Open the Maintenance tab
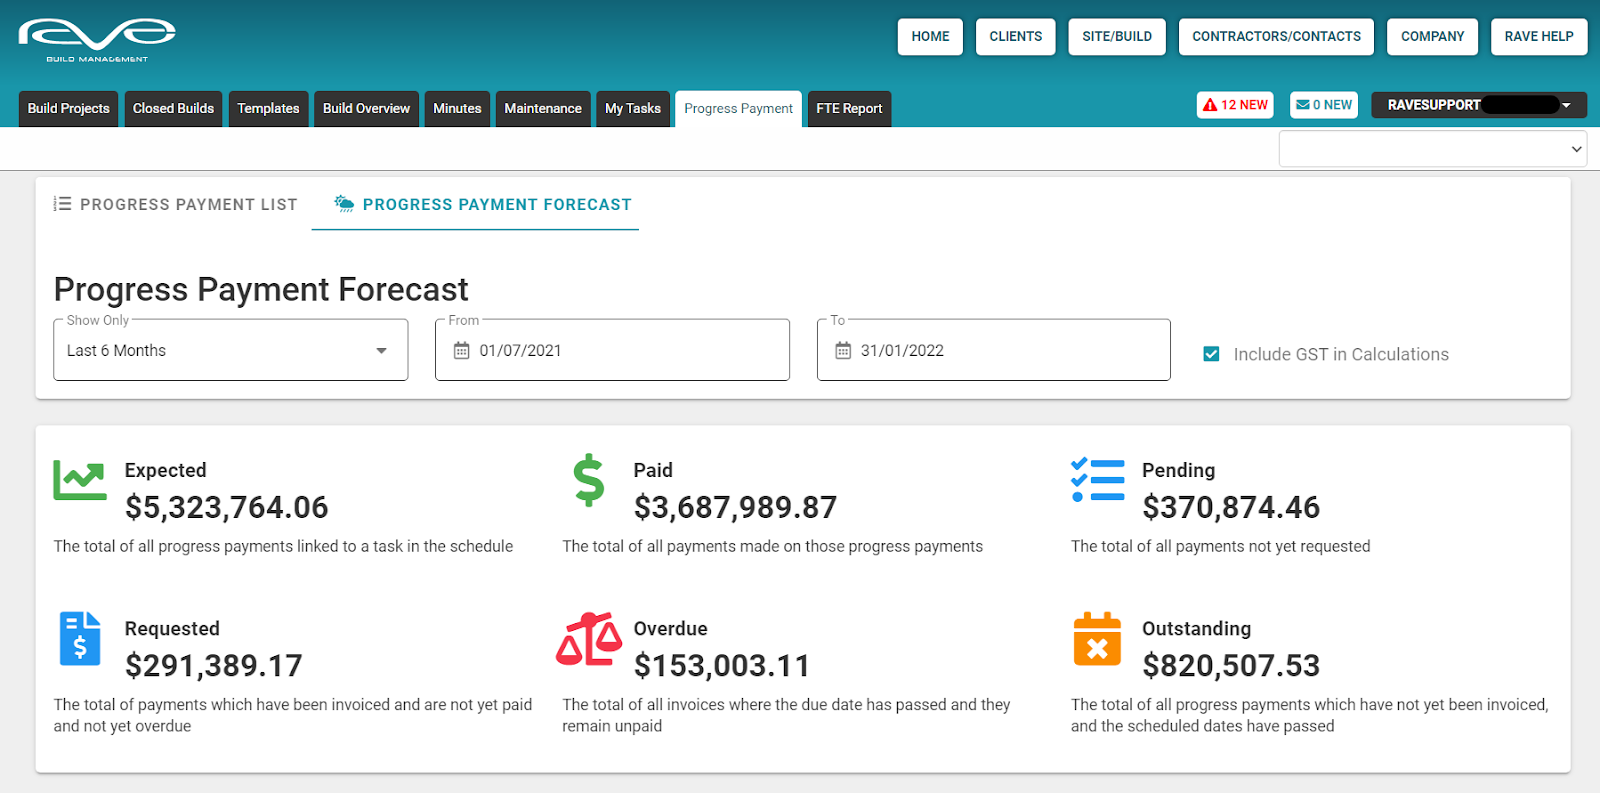Screen dimensions: 1600x793 point(543,109)
